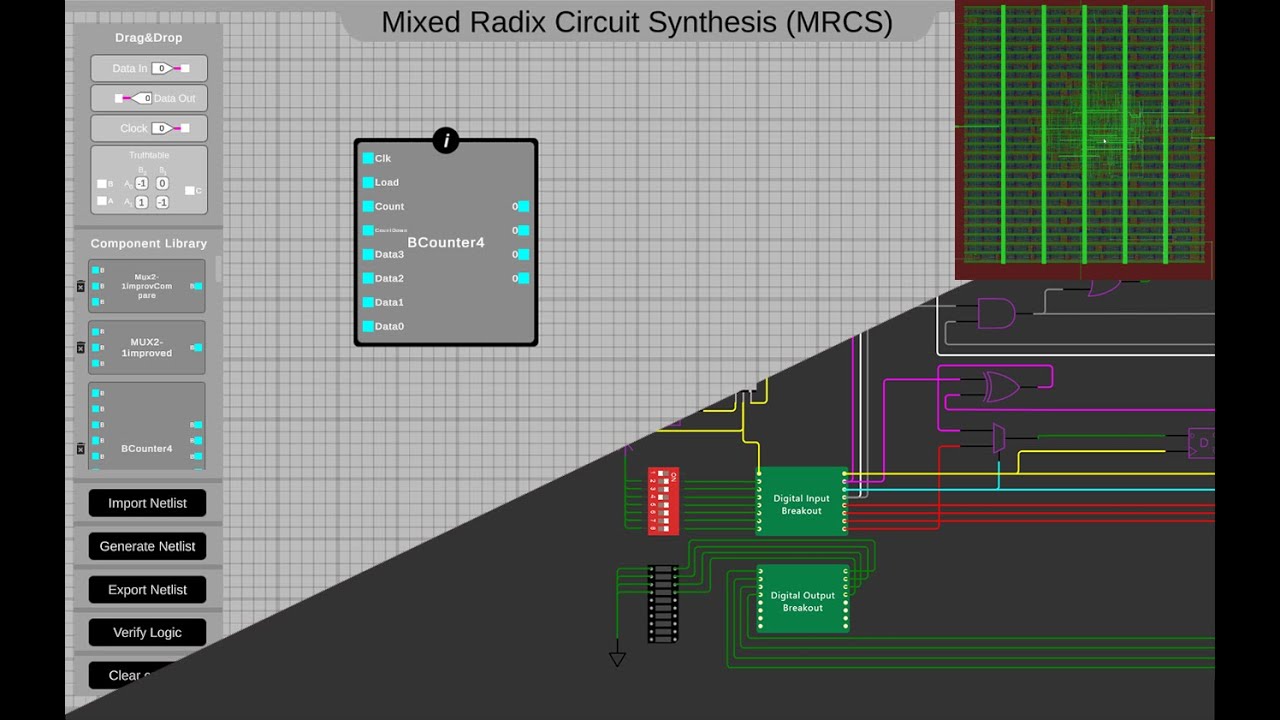Click the AND gate in schematic

[x=996, y=314]
